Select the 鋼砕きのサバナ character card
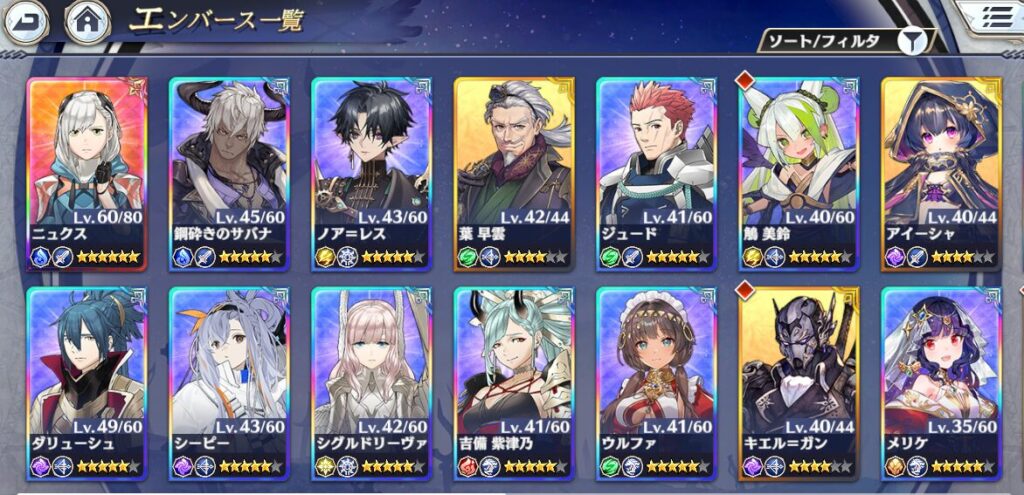 229,174
